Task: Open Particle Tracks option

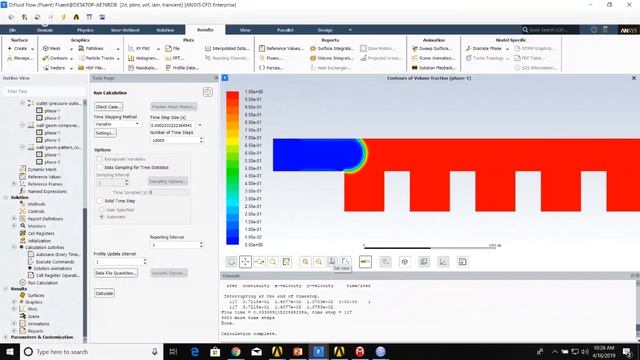Action: tap(96, 58)
